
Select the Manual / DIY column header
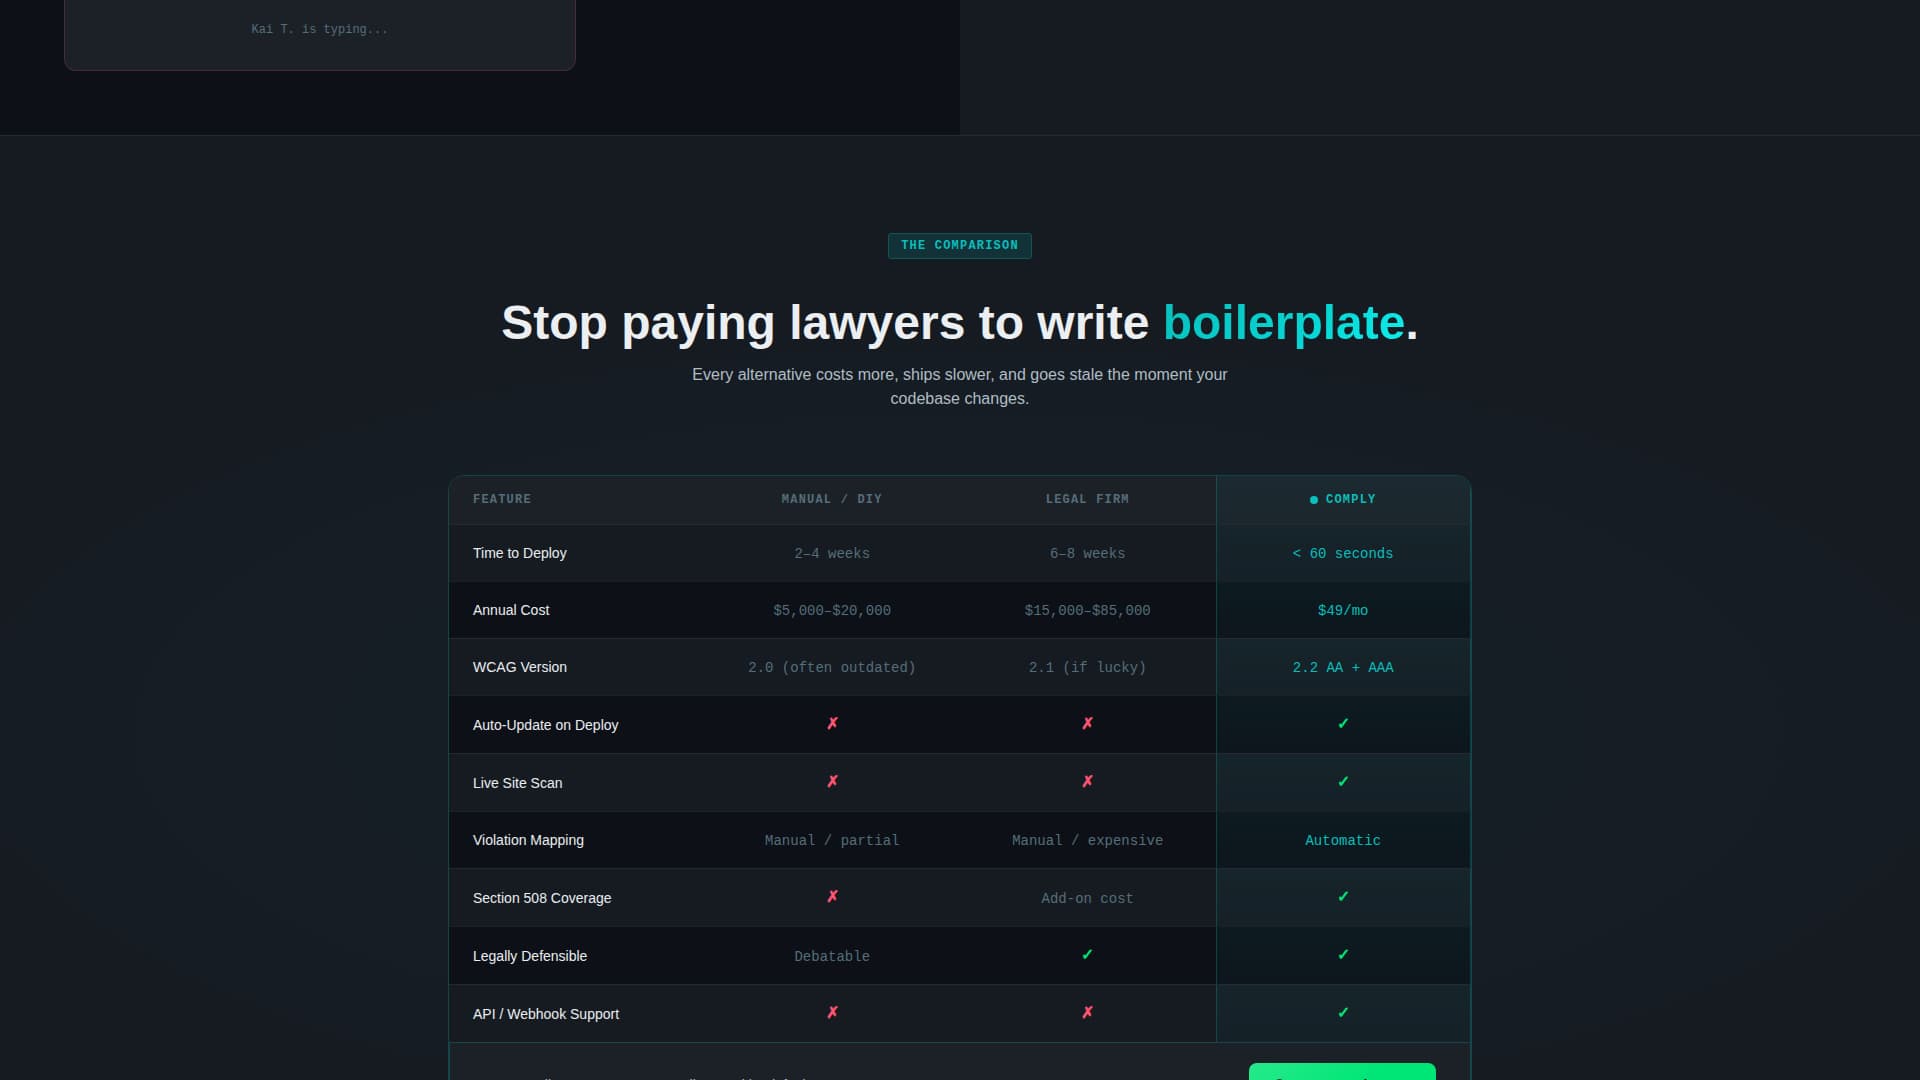831,499
